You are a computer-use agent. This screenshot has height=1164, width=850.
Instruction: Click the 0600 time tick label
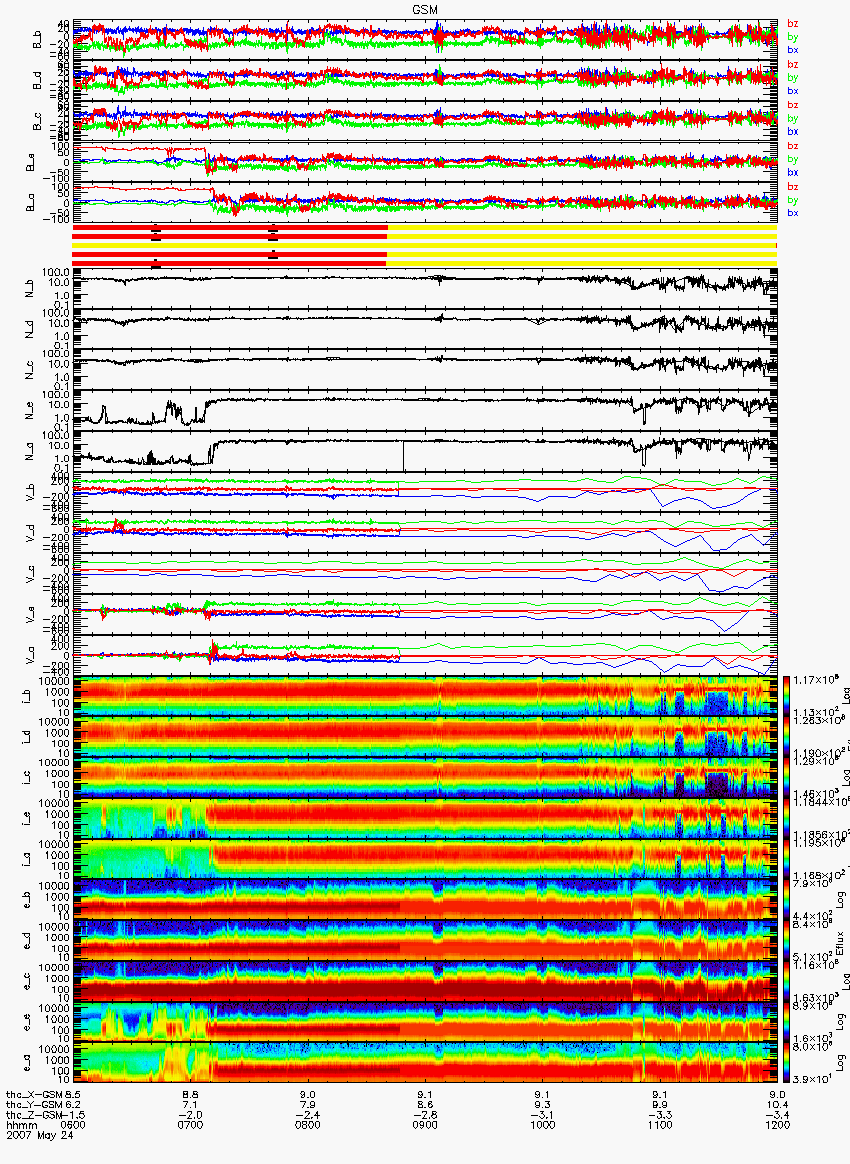[73, 1125]
